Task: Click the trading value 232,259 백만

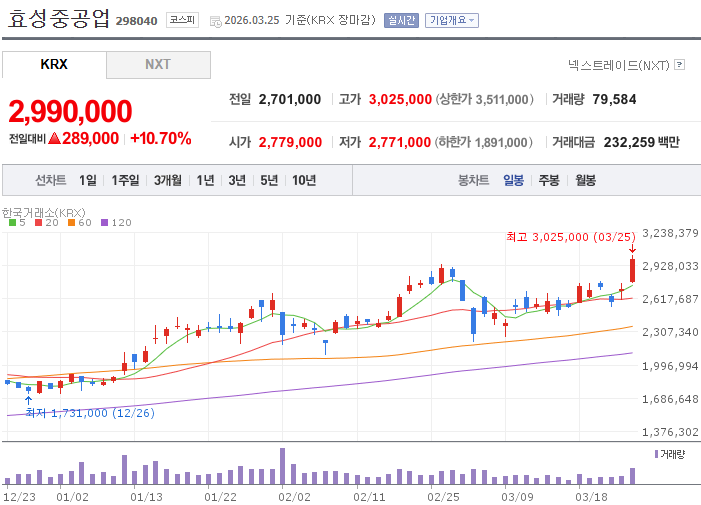Action: (x=642, y=142)
